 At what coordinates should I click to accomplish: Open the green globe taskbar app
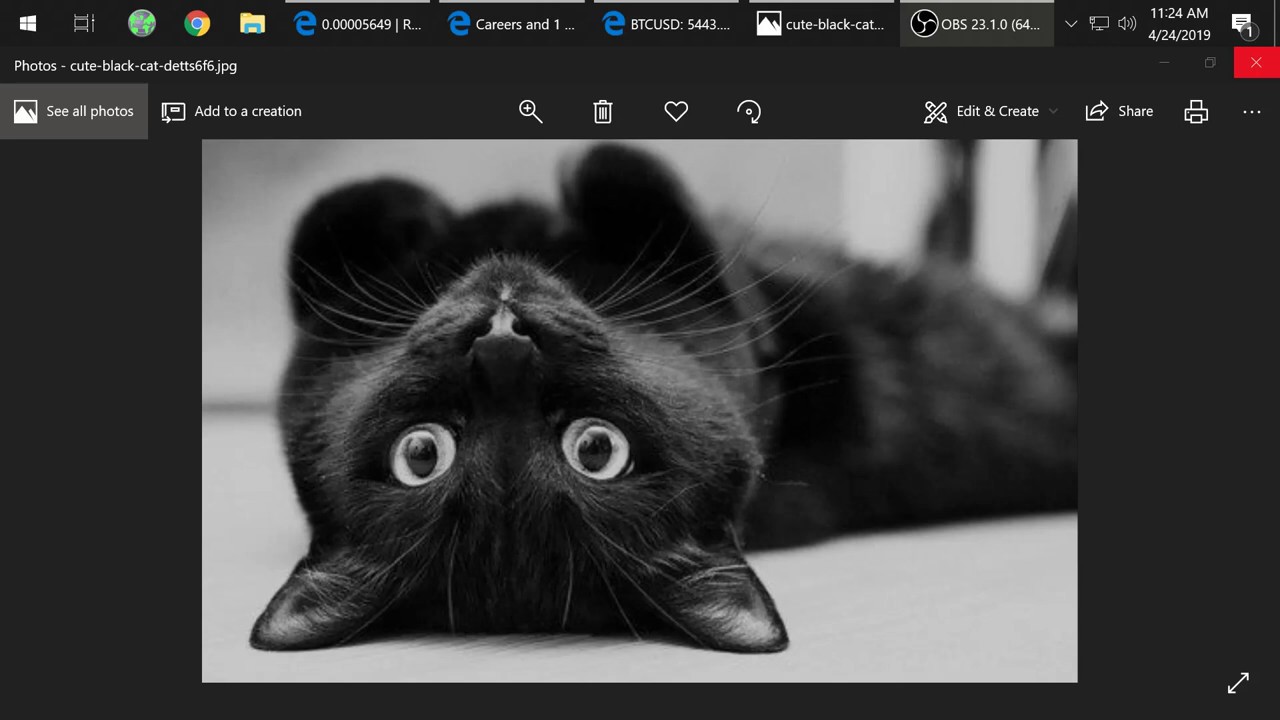tap(142, 24)
